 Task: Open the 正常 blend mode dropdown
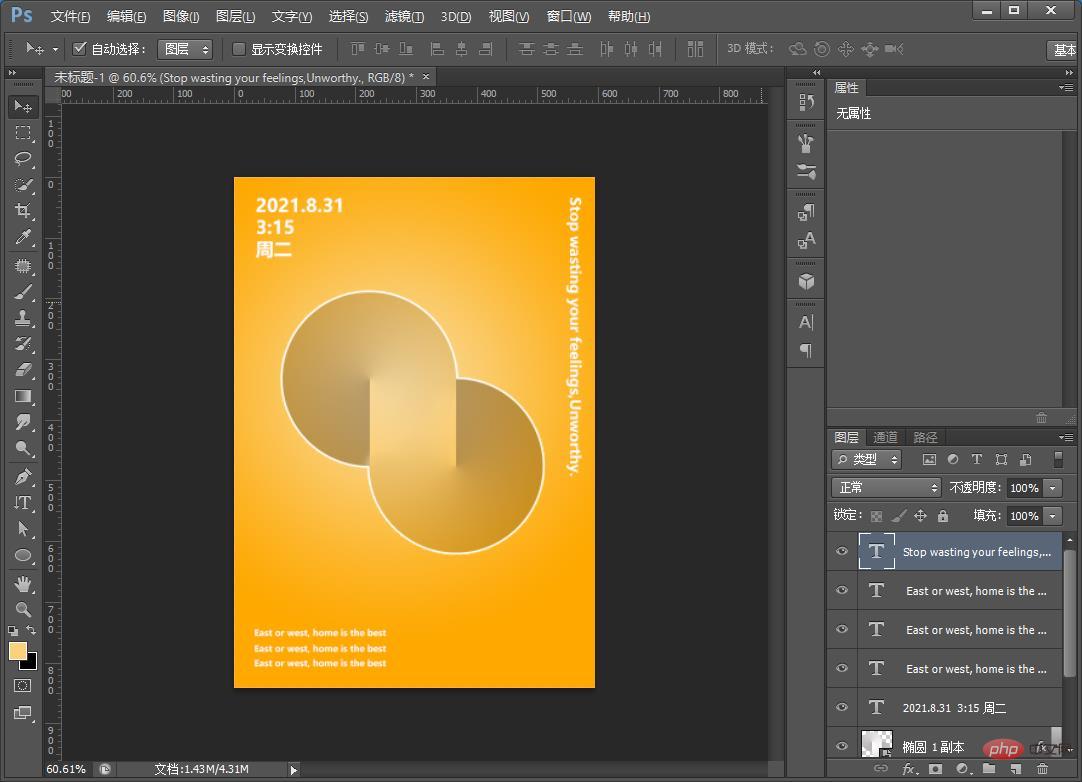click(887, 488)
